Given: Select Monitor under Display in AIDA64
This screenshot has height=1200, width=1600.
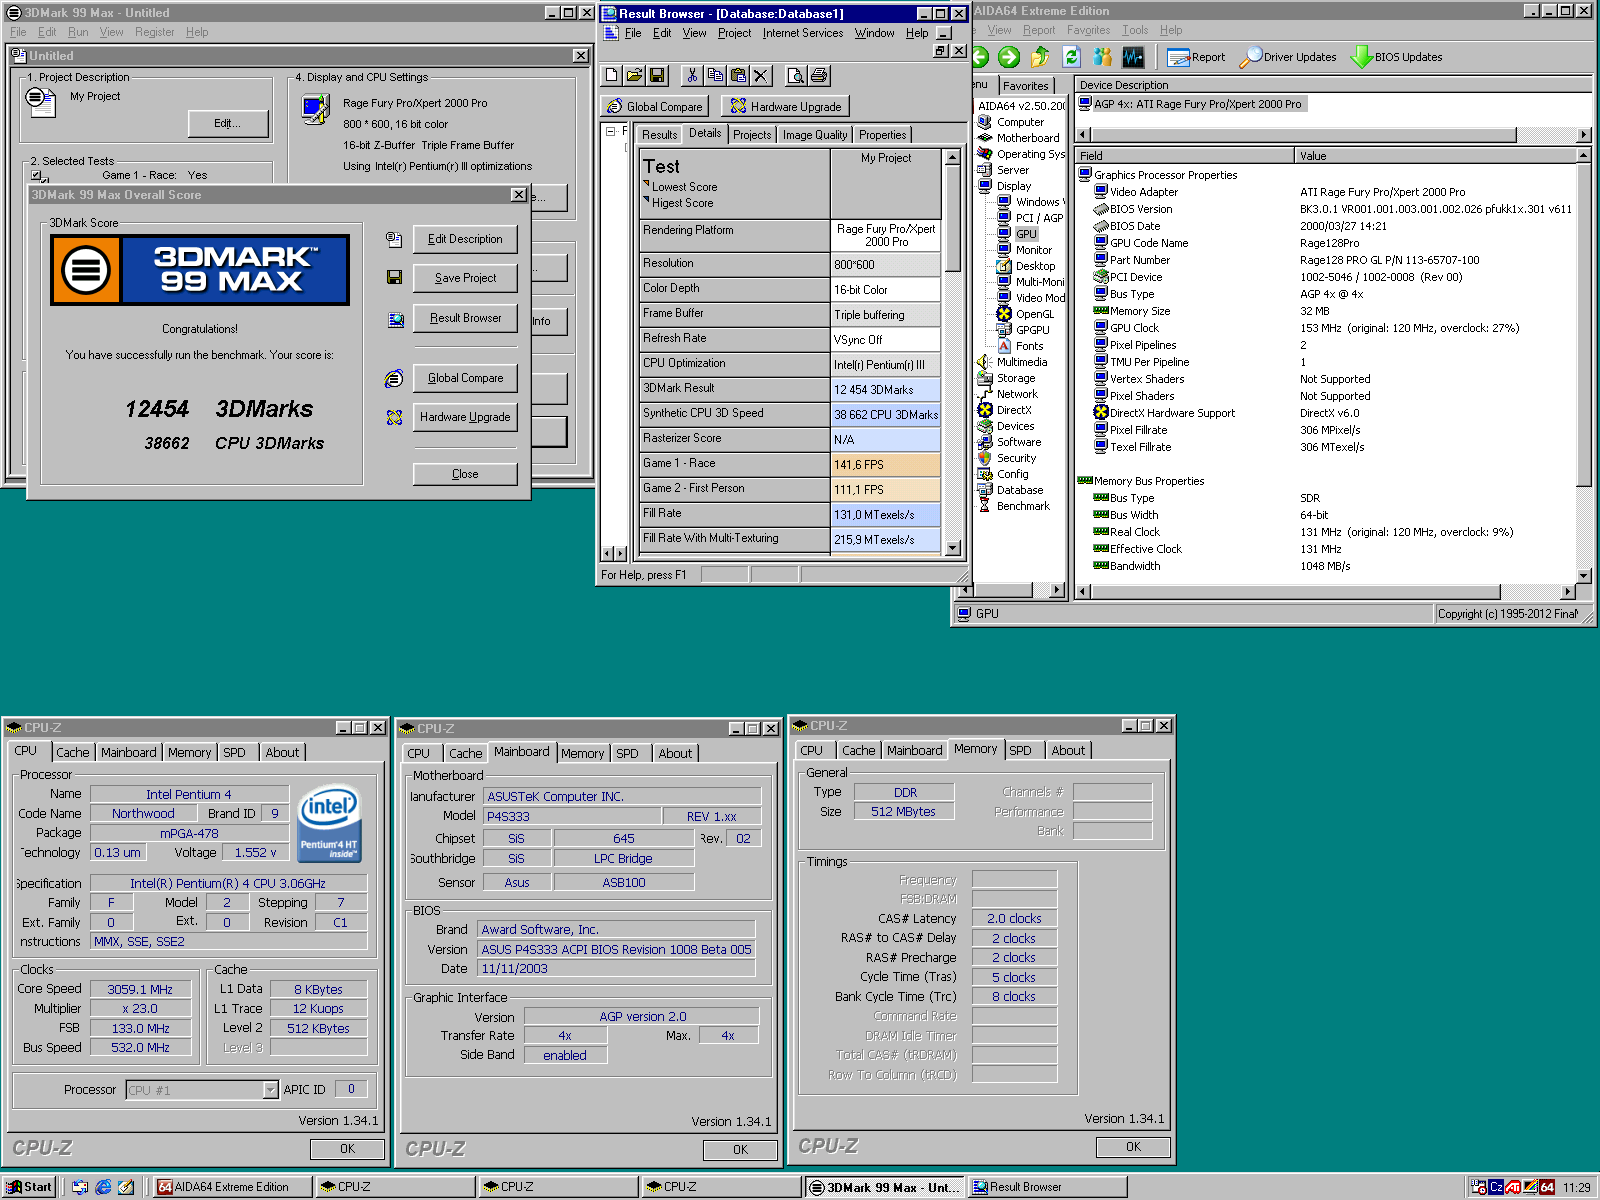Looking at the screenshot, I should [x=1034, y=250].
